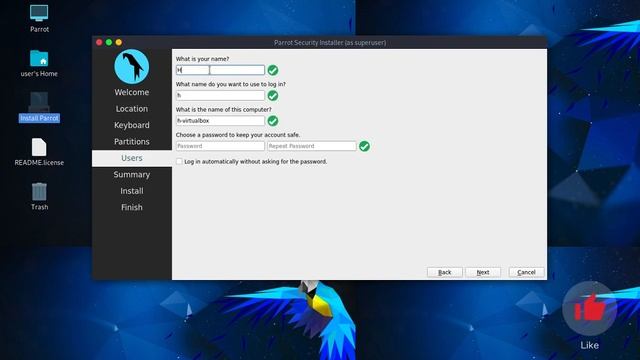Select the Users step in sidebar

131,158
